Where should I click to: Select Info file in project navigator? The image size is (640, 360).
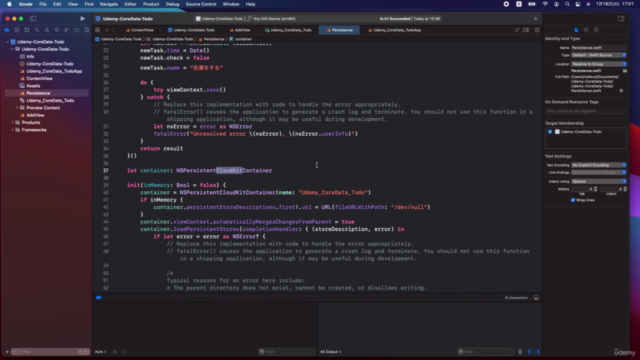pos(30,56)
